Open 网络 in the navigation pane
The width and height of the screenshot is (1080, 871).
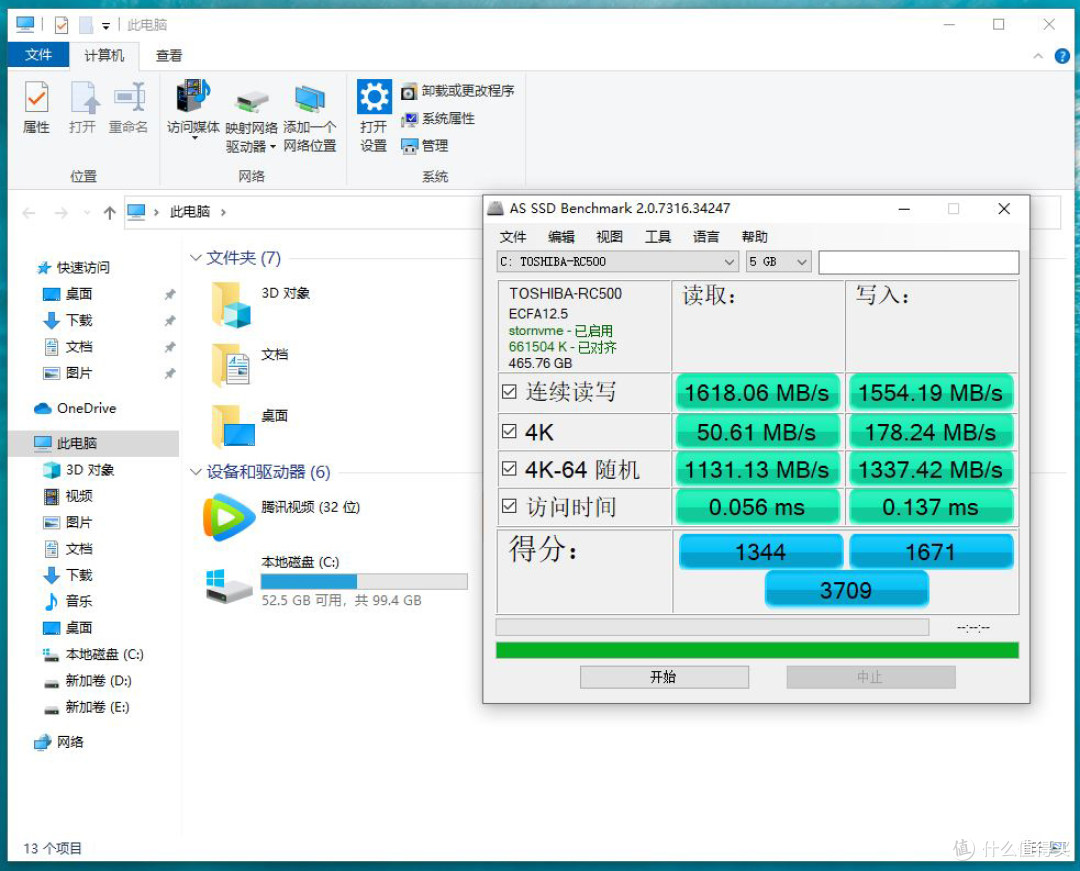(x=70, y=742)
